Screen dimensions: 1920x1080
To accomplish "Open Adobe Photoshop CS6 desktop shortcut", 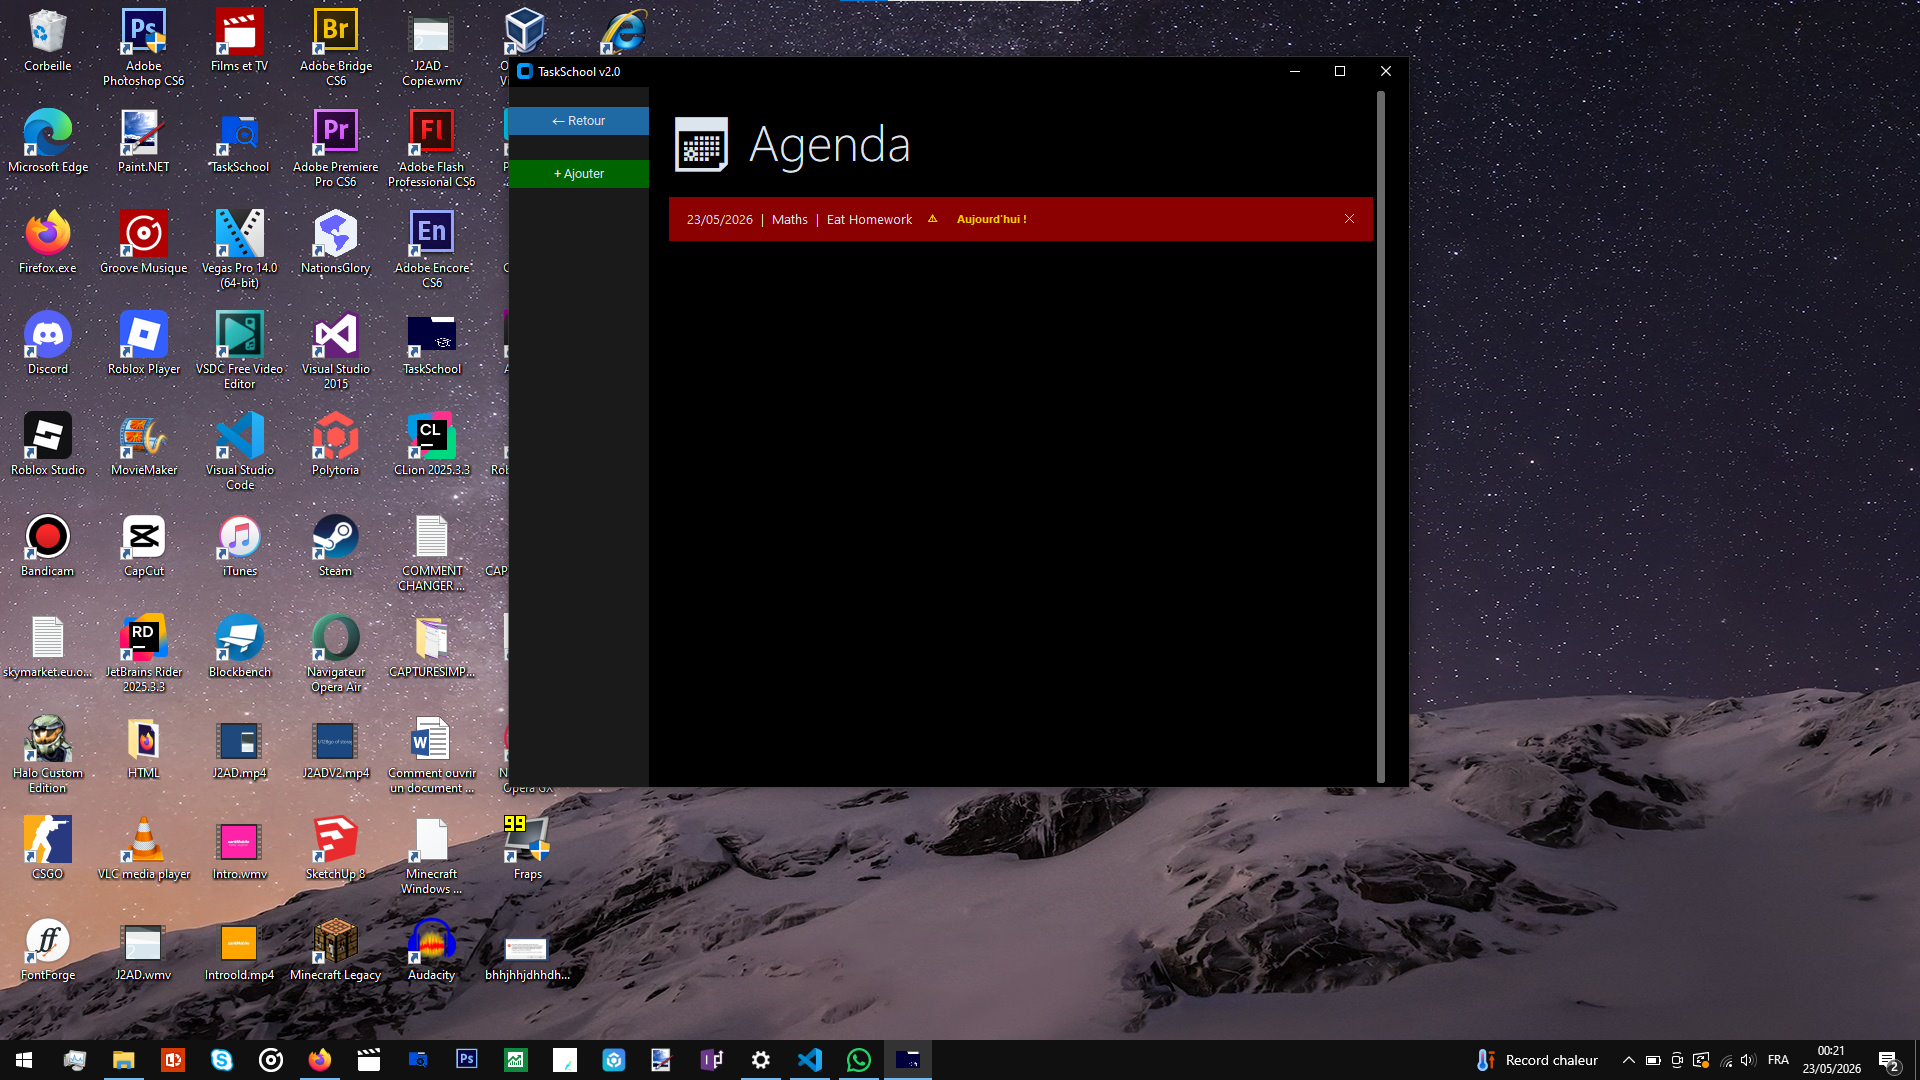I will [x=144, y=48].
